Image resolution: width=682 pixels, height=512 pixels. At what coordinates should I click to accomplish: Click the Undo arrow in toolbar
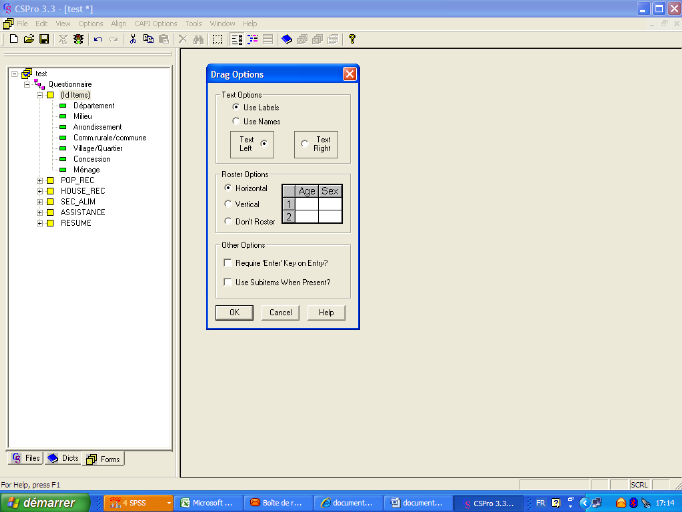click(x=97, y=39)
